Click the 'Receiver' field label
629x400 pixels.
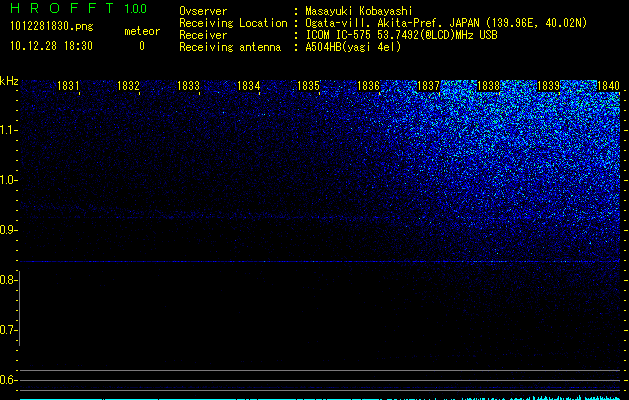203,35
